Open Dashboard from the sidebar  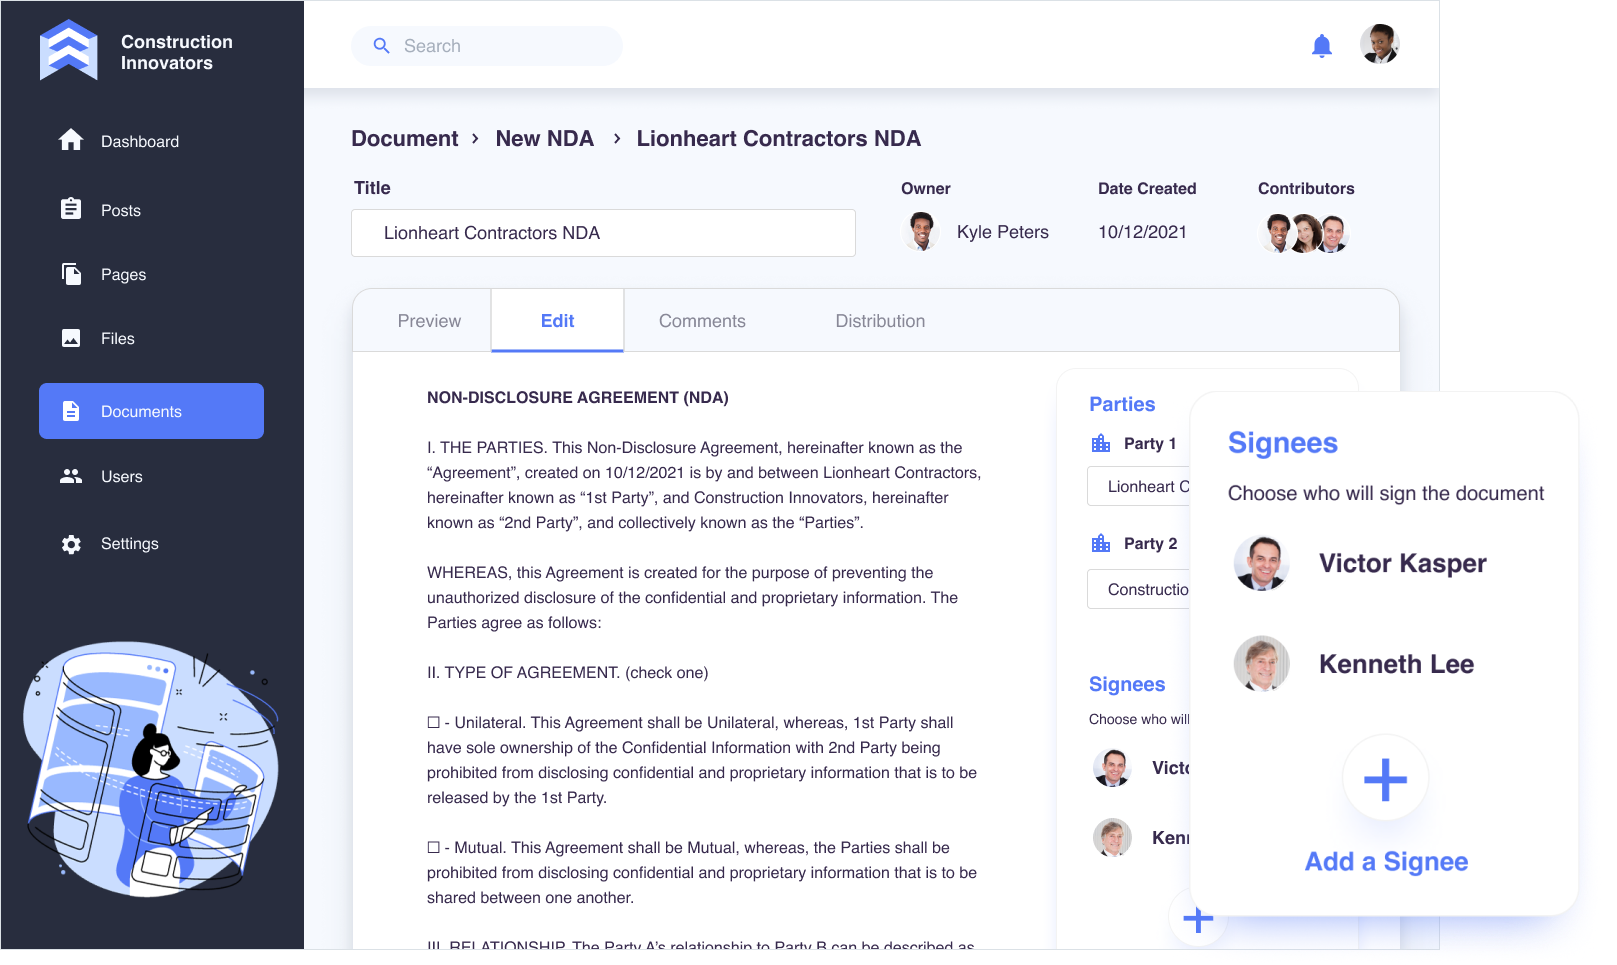click(x=139, y=142)
